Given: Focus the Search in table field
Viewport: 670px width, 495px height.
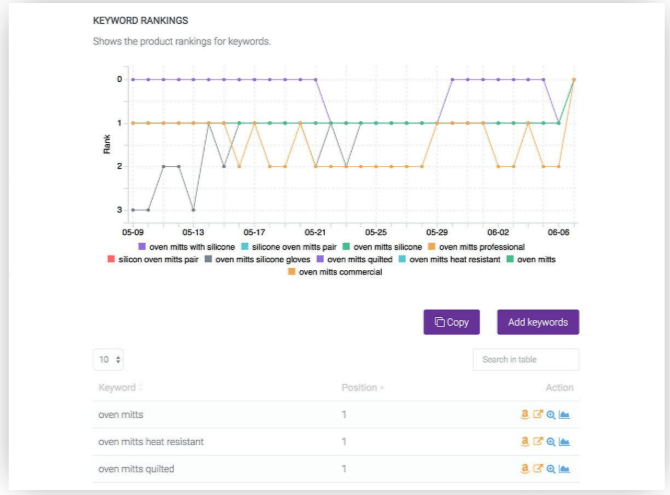Looking at the screenshot, I should point(526,359).
